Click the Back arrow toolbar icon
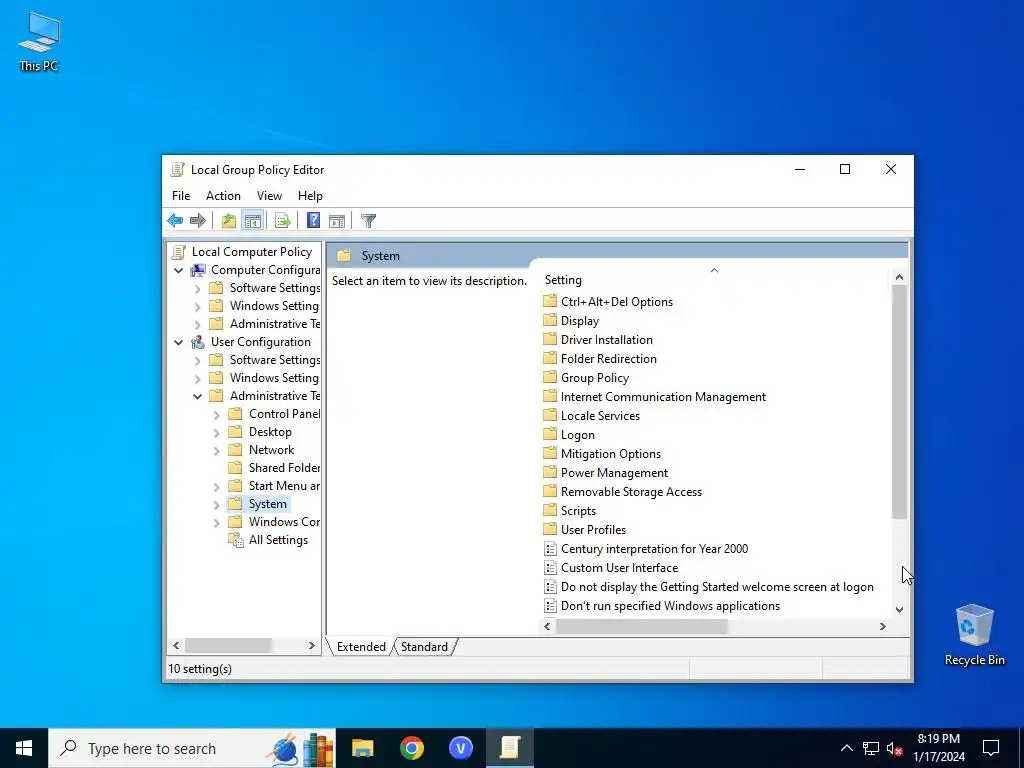1024x768 pixels. pos(175,221)
